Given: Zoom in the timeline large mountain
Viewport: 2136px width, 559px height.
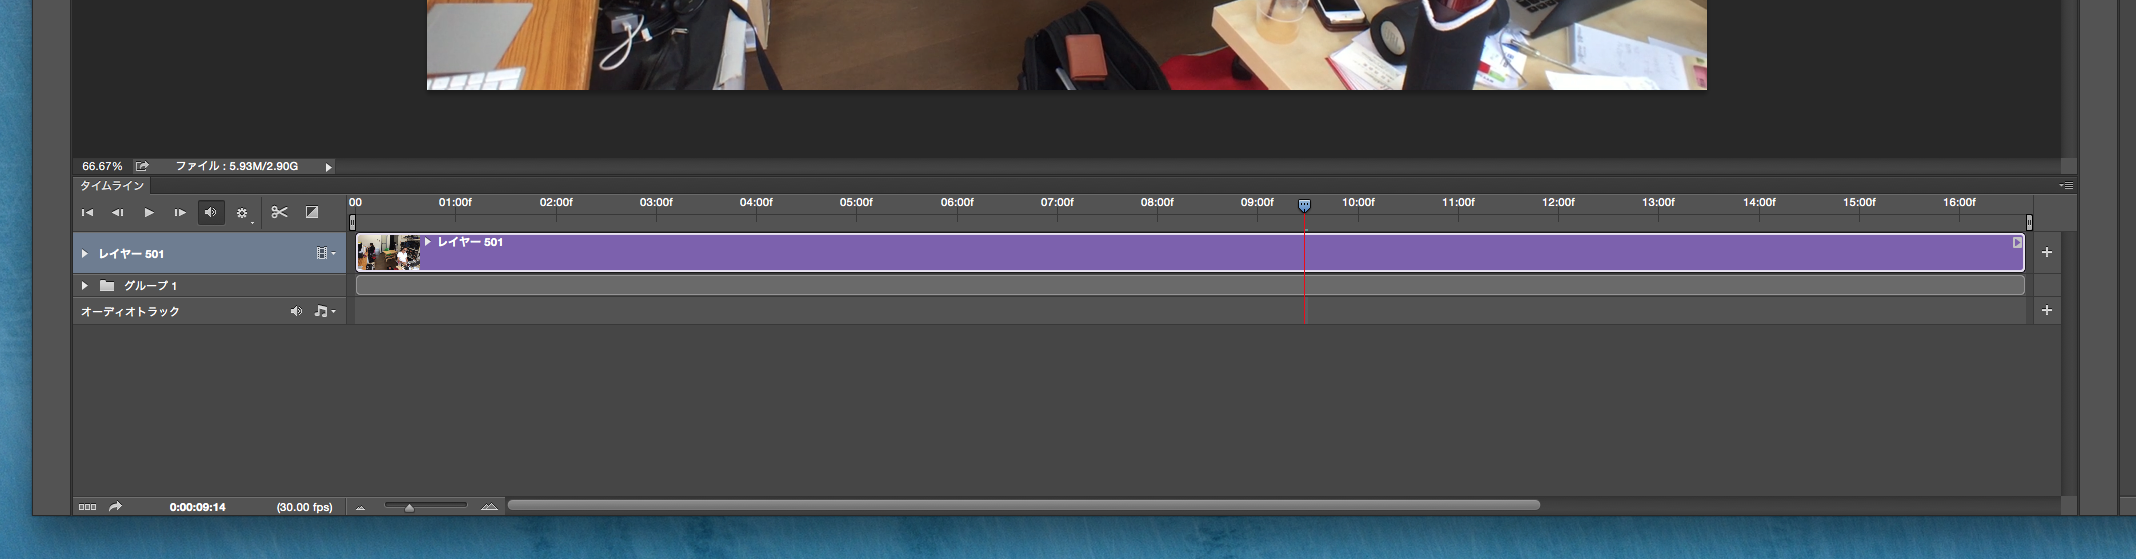Looking at the screenshot, I should (489, 506).
